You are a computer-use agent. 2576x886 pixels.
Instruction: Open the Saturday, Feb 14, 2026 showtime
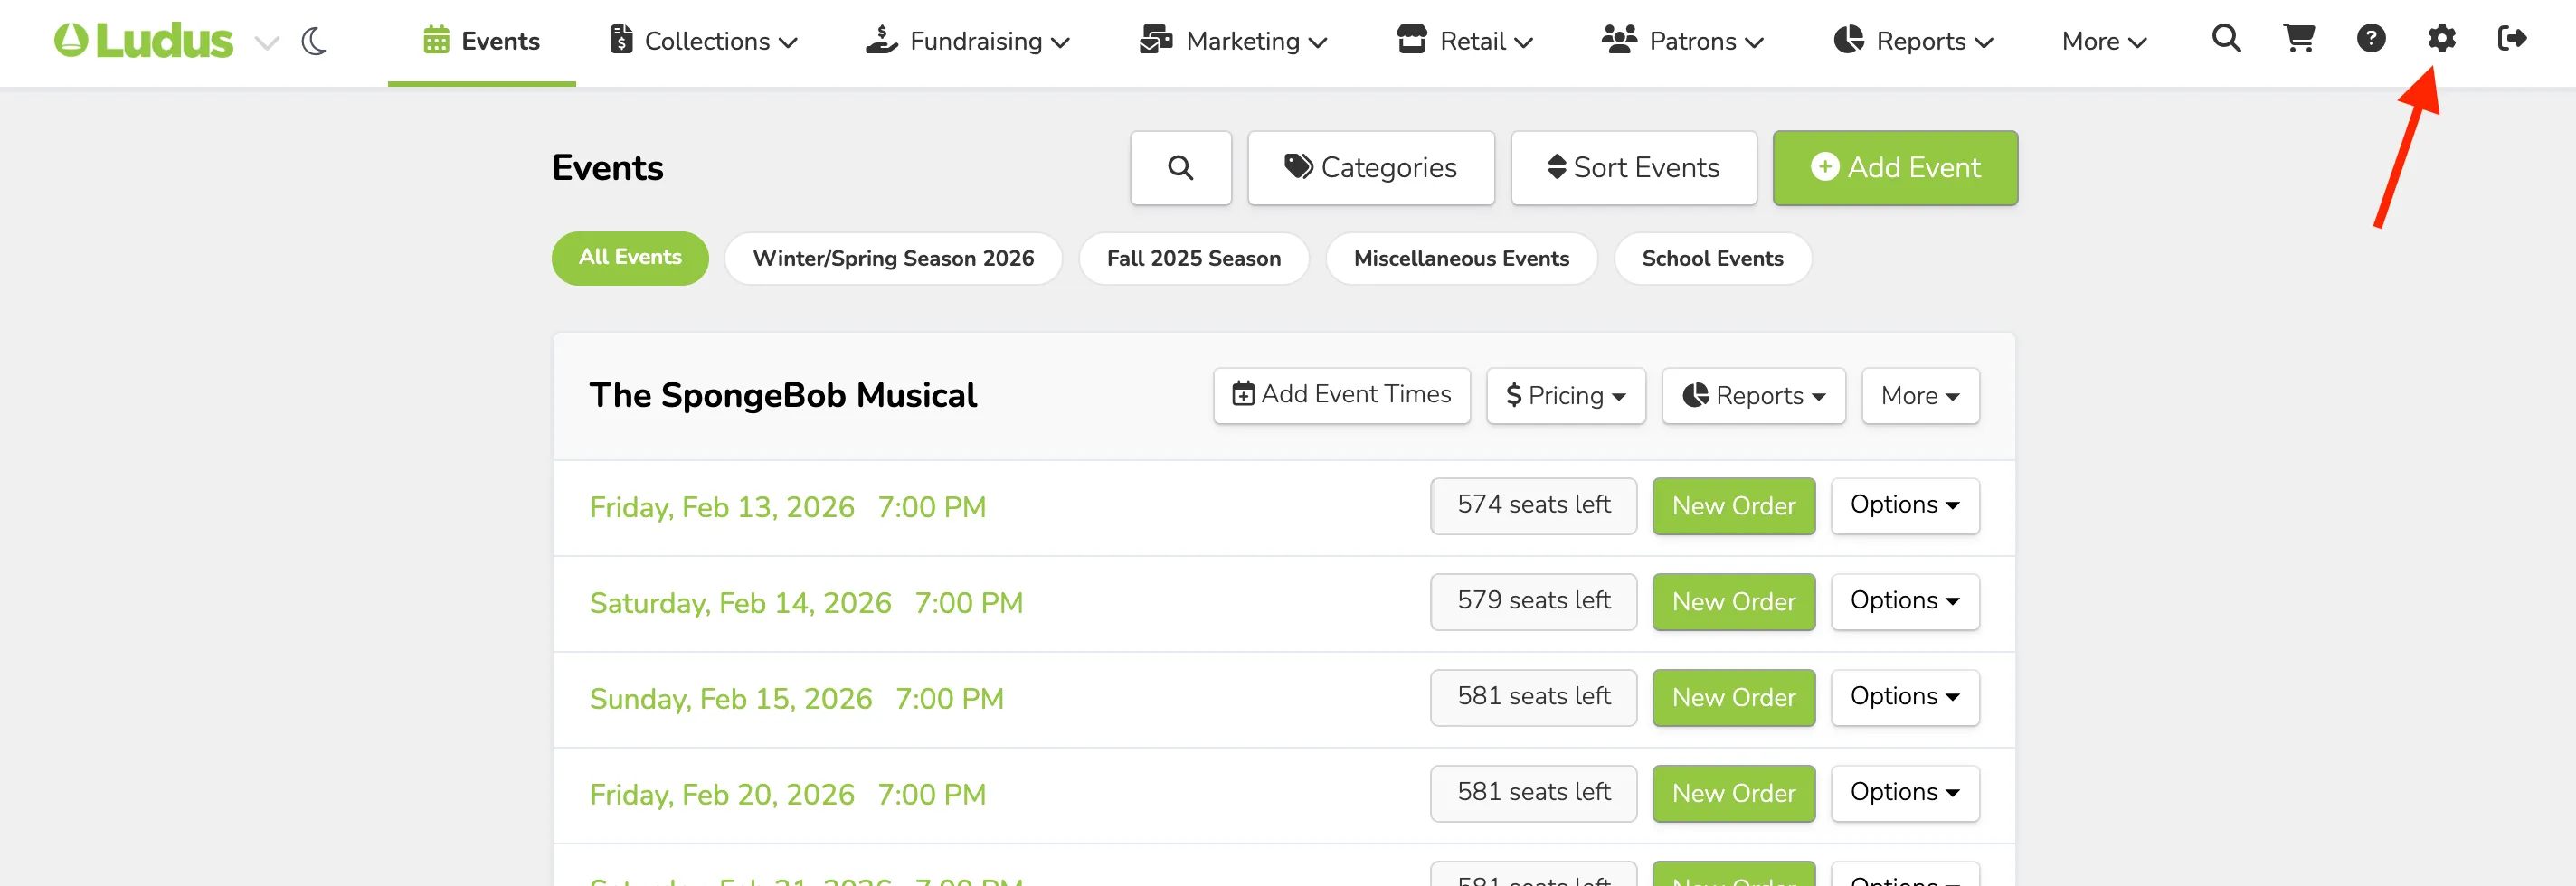(806, 603)
